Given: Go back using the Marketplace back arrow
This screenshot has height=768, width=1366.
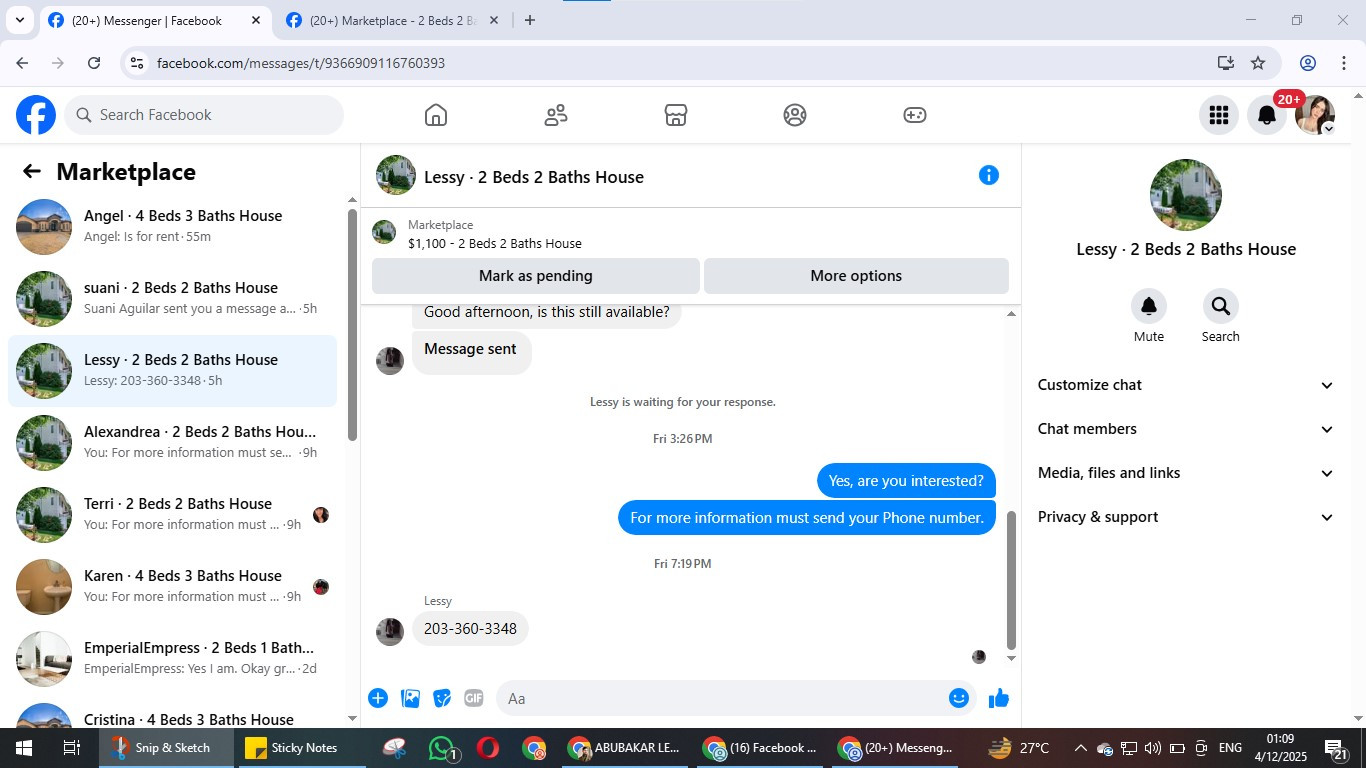Looking at the screenshot, I should (x=32, y=172).
